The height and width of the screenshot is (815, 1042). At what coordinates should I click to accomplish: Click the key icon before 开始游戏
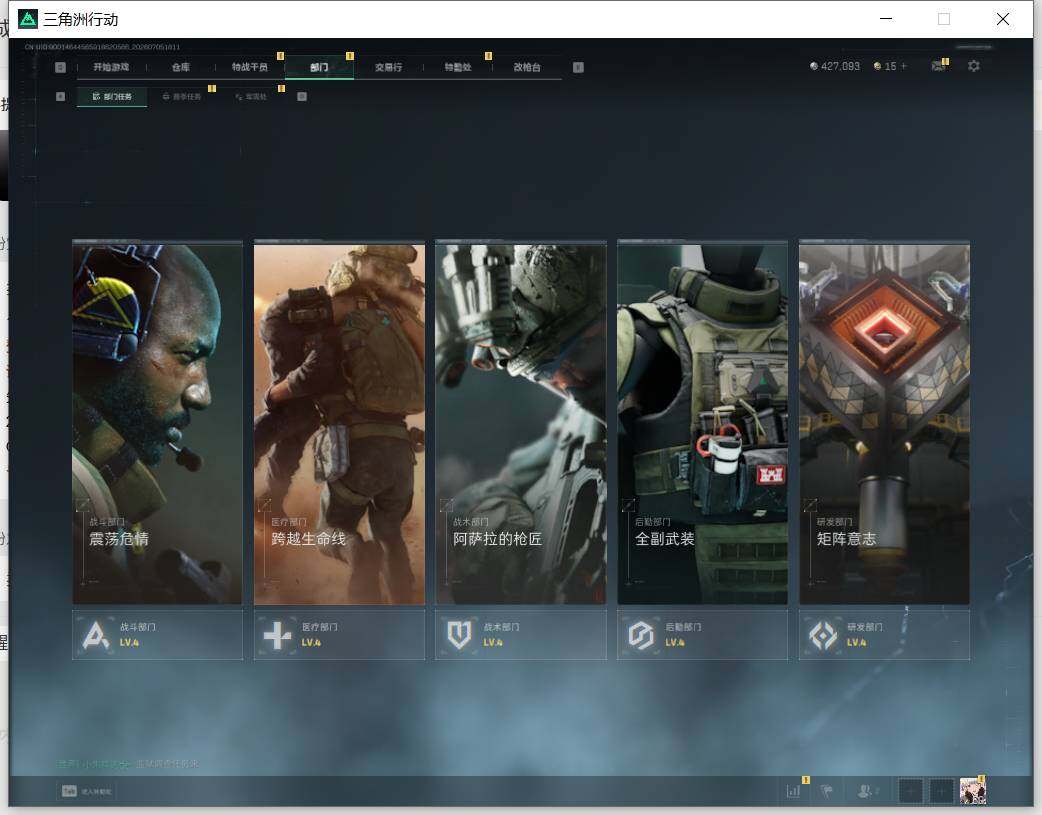point(60,67)
